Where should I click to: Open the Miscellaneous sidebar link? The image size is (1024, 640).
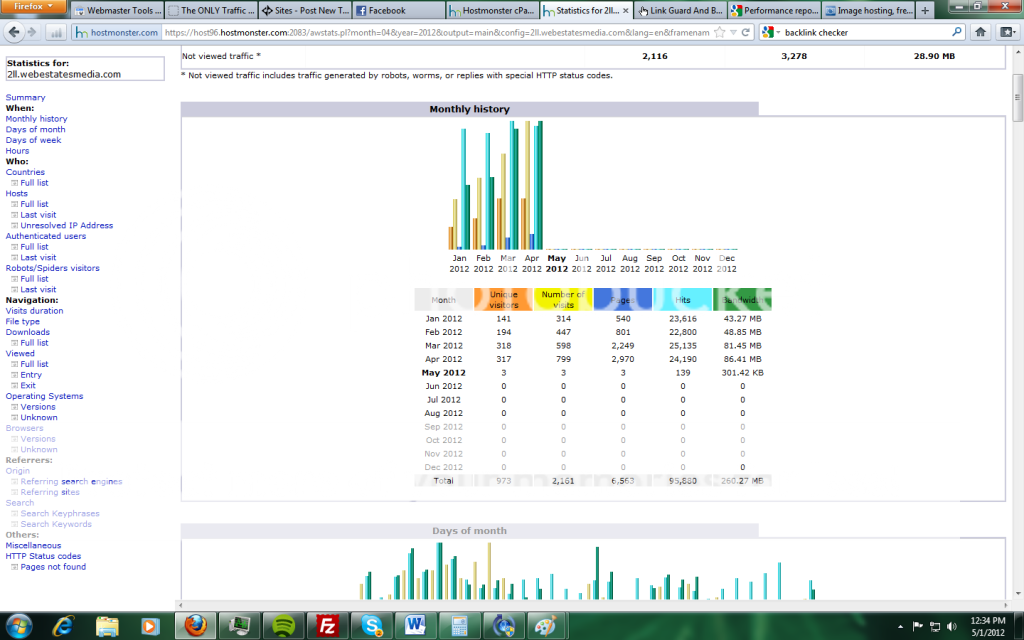[x=33, y=545]
